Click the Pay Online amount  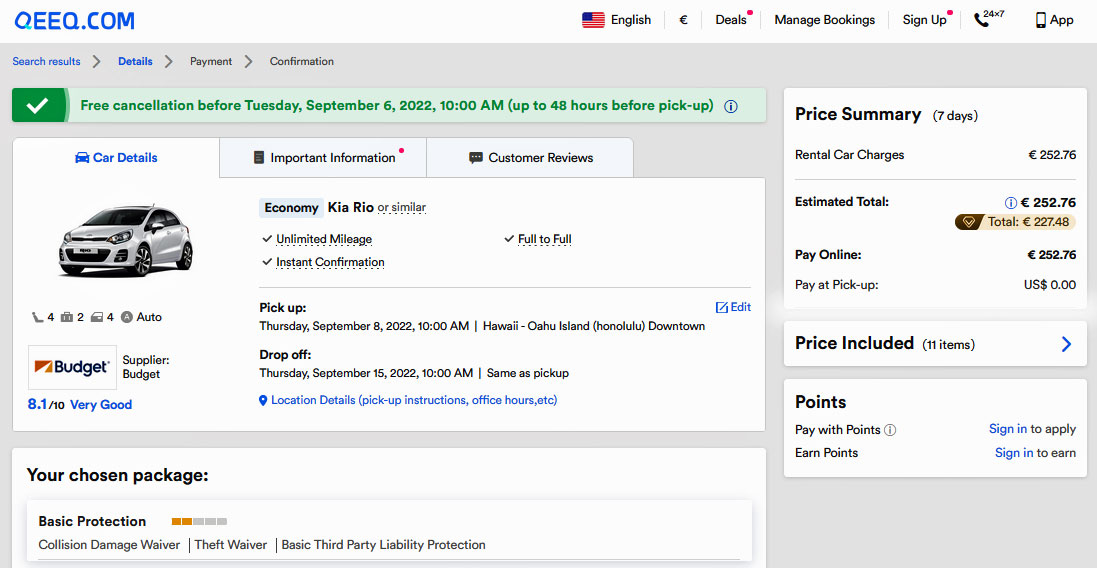click(x=1052, y=255)
